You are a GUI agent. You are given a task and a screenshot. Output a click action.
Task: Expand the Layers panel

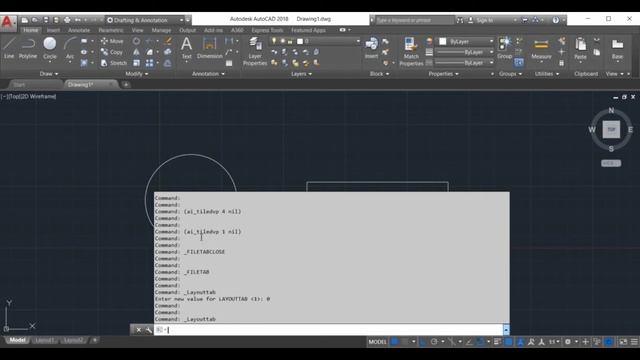[x=302, y=74]
